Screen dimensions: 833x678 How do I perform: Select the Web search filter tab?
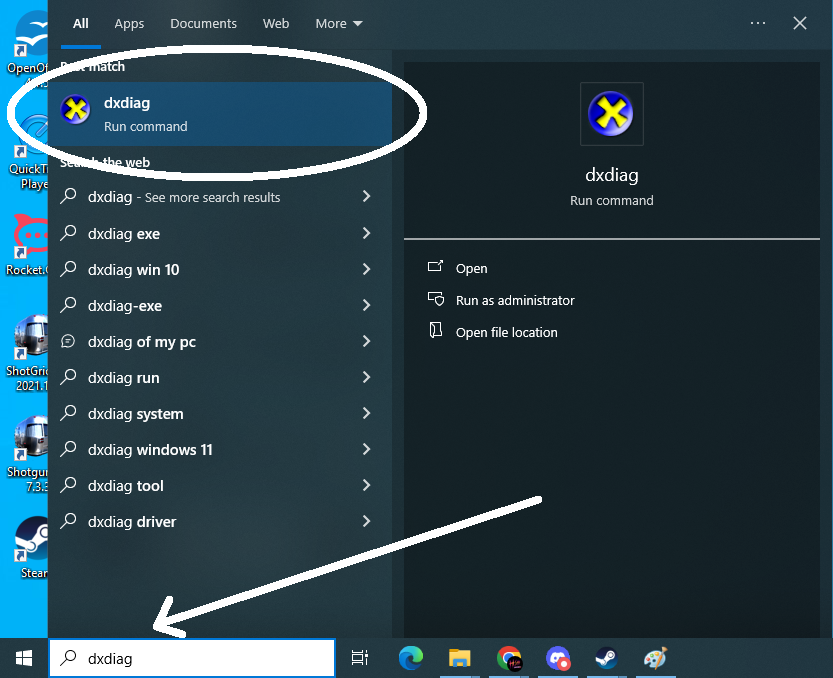click(x=276, y=24)
